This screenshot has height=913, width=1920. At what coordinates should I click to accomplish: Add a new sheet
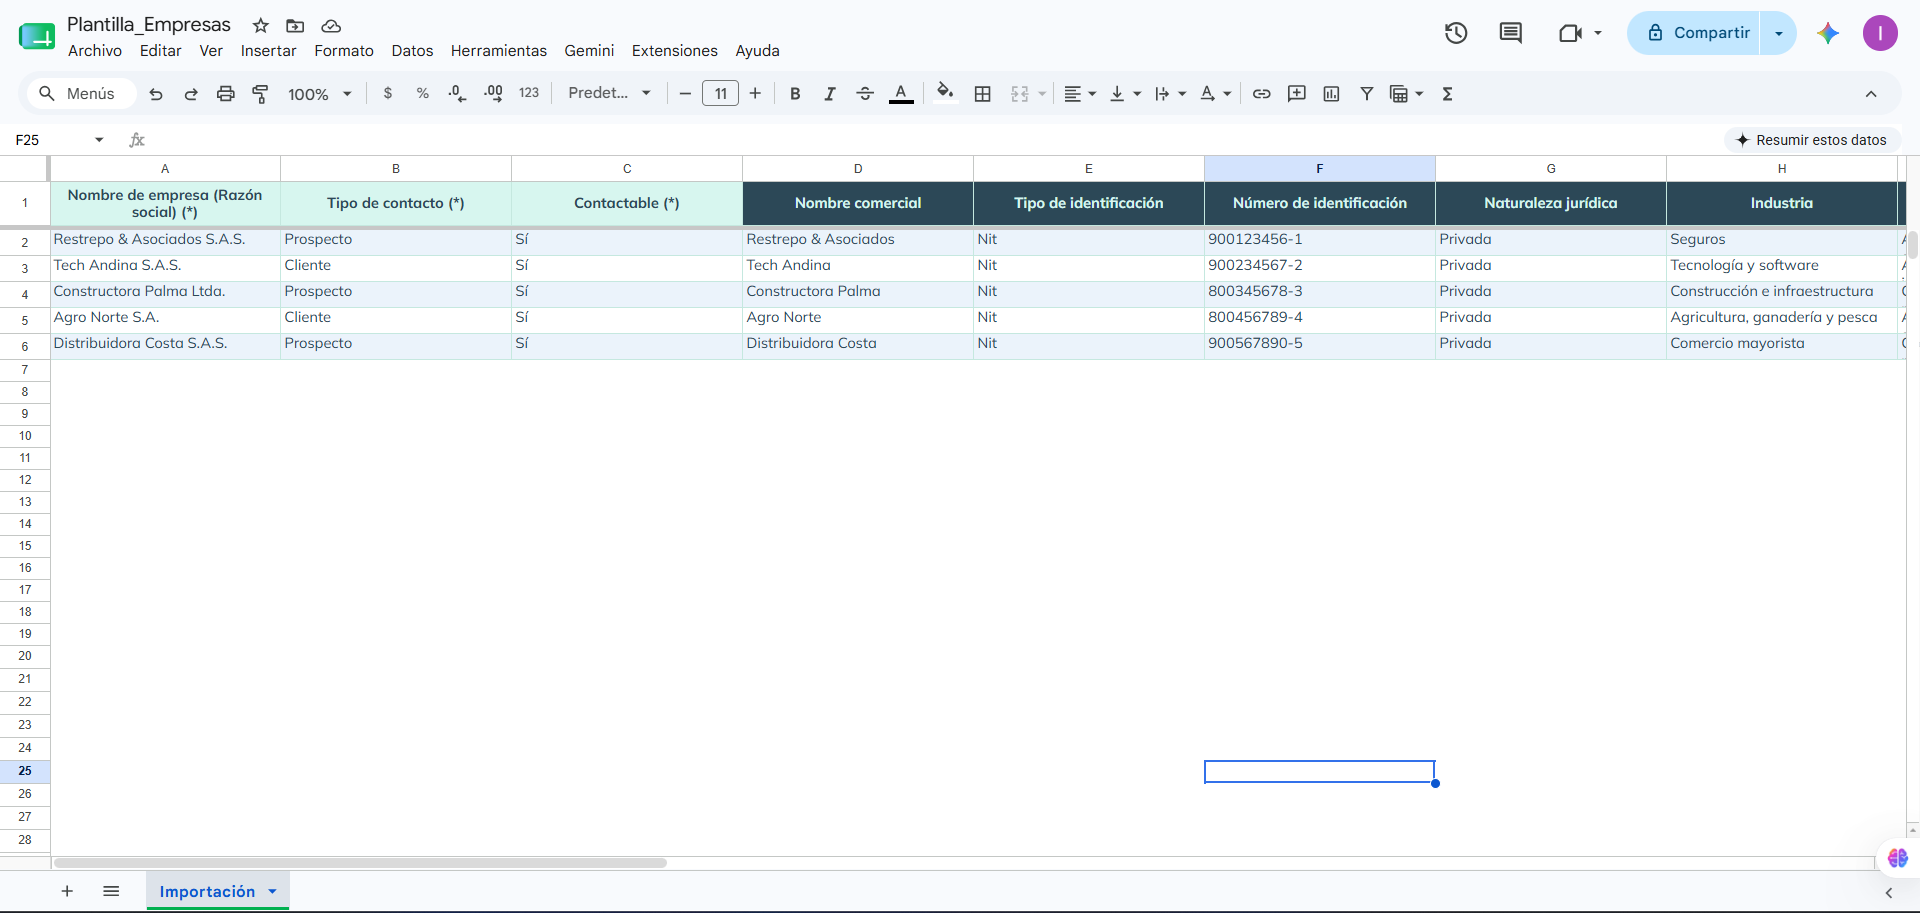tap(67, 891)
